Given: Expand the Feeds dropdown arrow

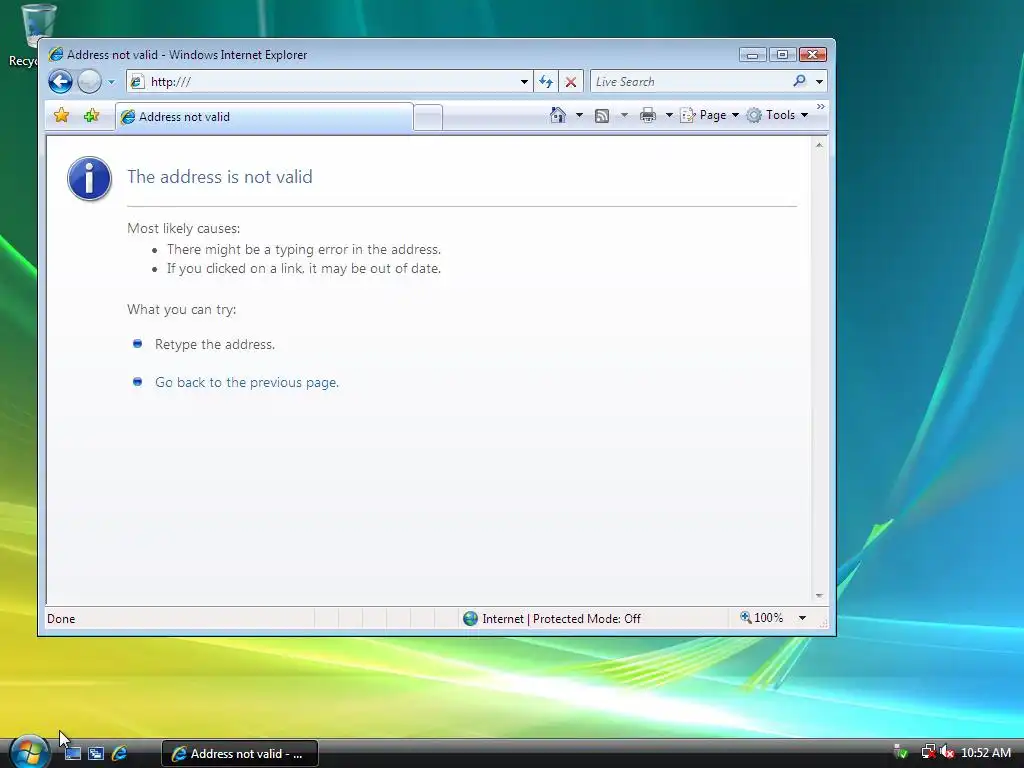Looking at the screenshot, I should coord(624,115).
